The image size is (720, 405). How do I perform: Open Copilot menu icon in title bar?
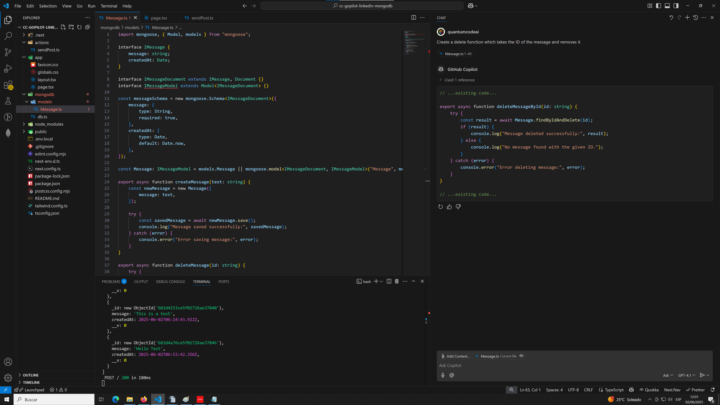[470, 6]
